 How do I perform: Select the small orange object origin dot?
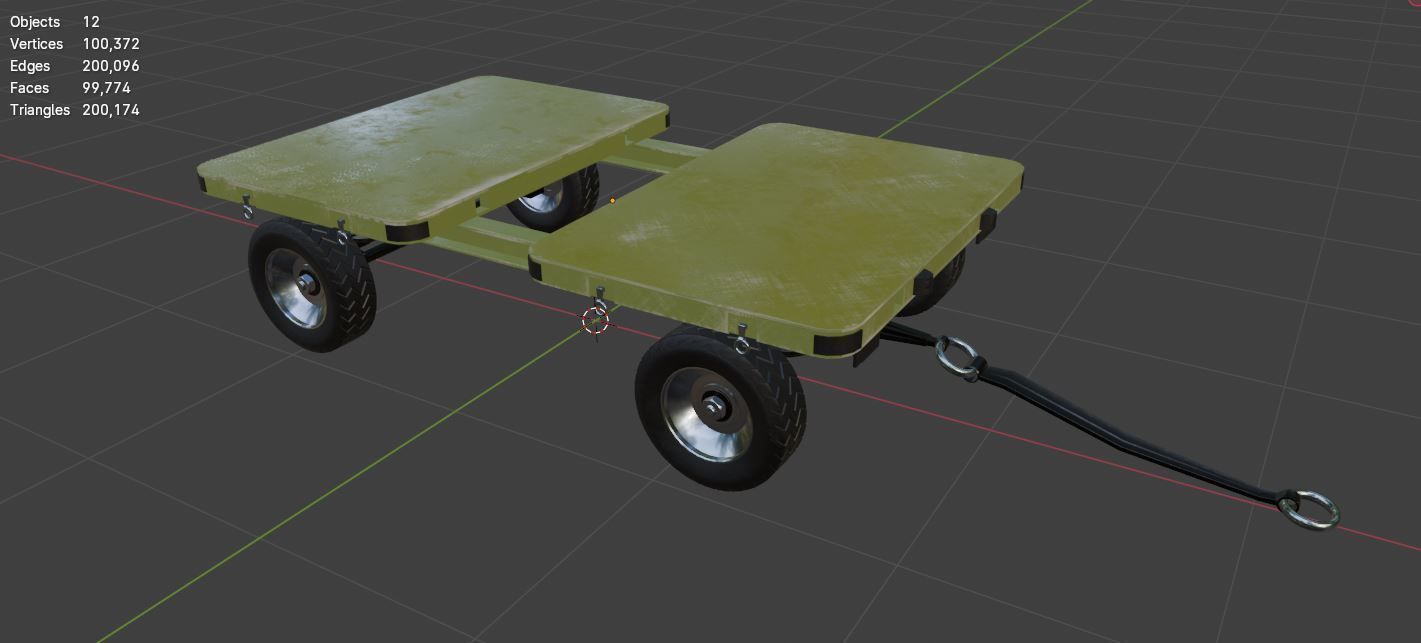pos(612,200)
